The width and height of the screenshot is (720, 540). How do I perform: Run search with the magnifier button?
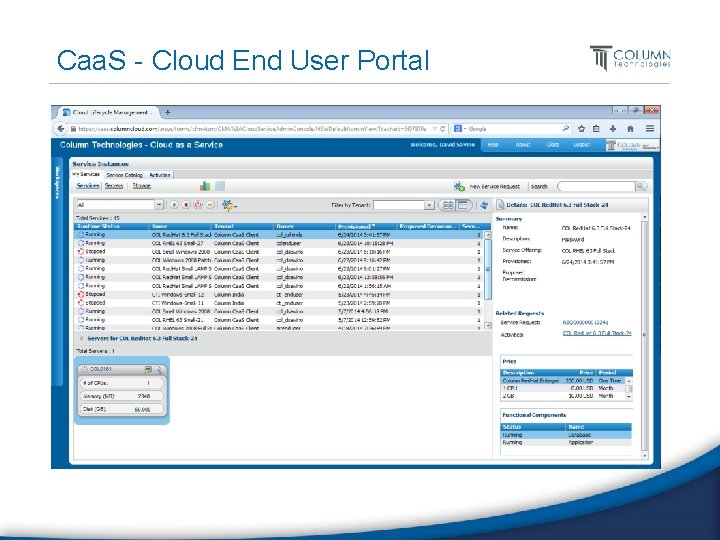(x=641, y=186)
